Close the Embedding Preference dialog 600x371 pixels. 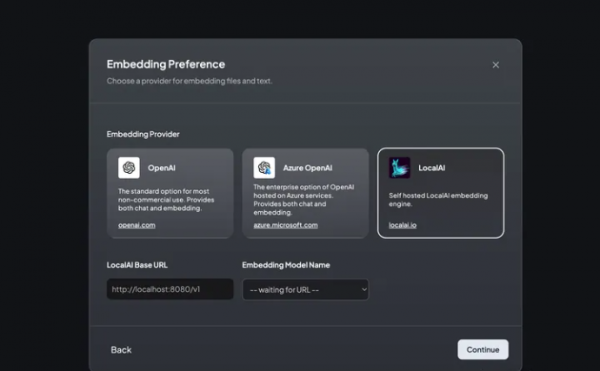[x=496, y=65]
